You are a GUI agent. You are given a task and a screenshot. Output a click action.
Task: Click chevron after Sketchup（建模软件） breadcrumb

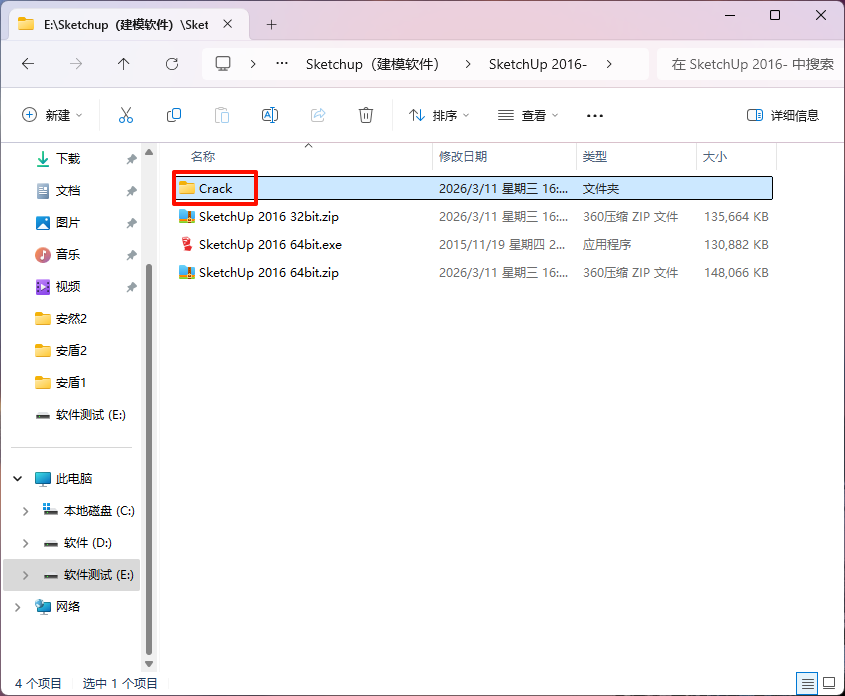tap(468, 64)
